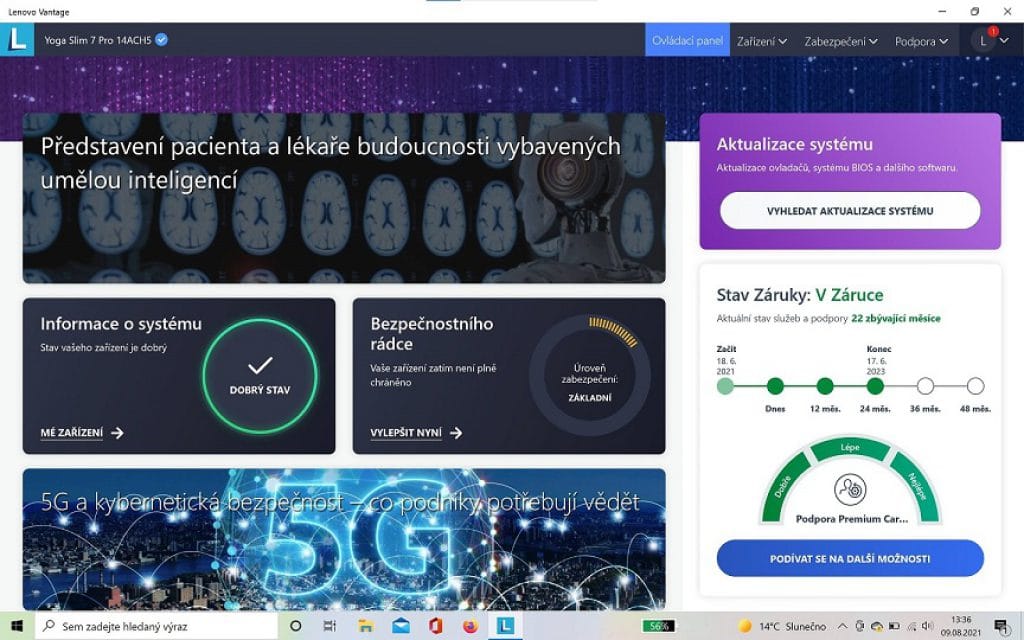Click the verified badge next to Yoga Slim 7 Pro
The image size is (1024, 640).
coord(161,40)
